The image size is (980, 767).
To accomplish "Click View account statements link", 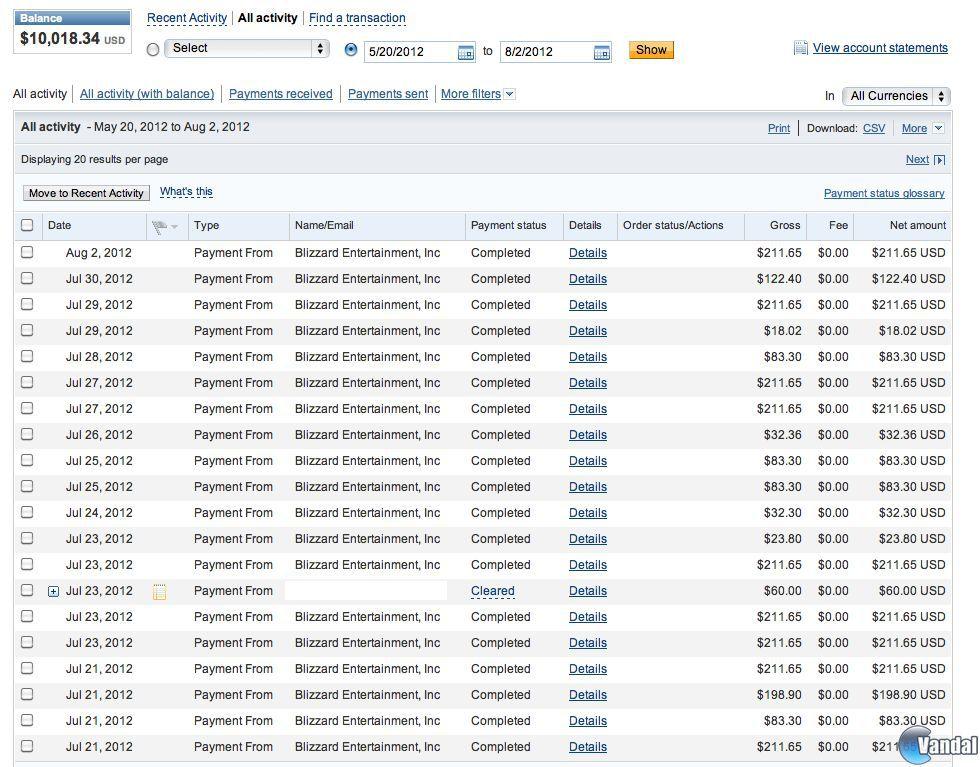I will [880, 48].
